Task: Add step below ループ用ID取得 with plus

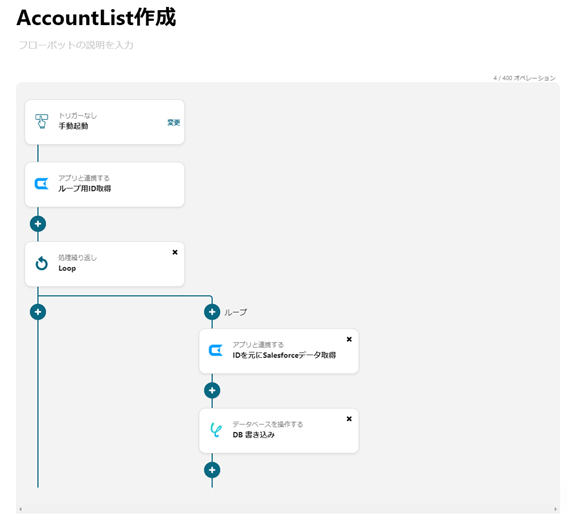Action: 38,224
